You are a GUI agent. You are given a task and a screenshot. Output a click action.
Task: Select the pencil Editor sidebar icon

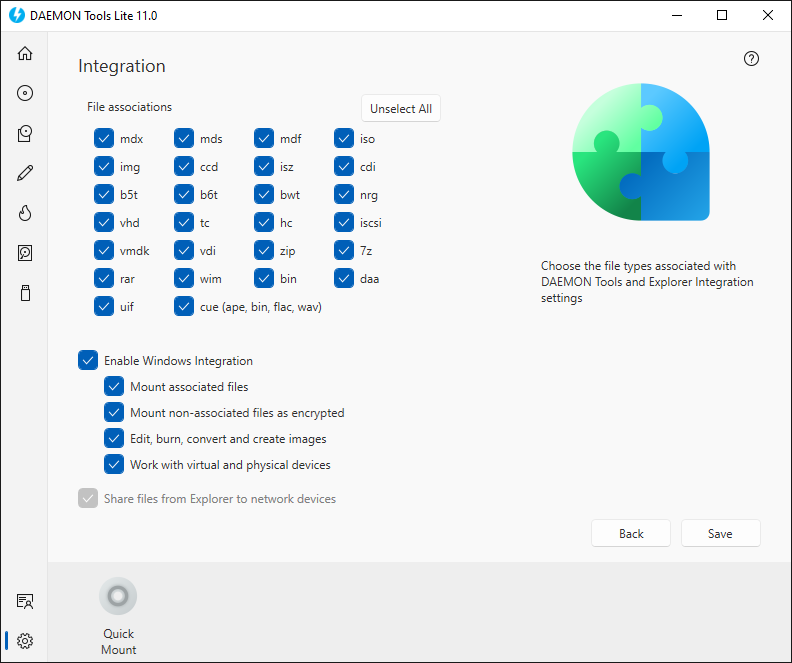pos(25,173)
